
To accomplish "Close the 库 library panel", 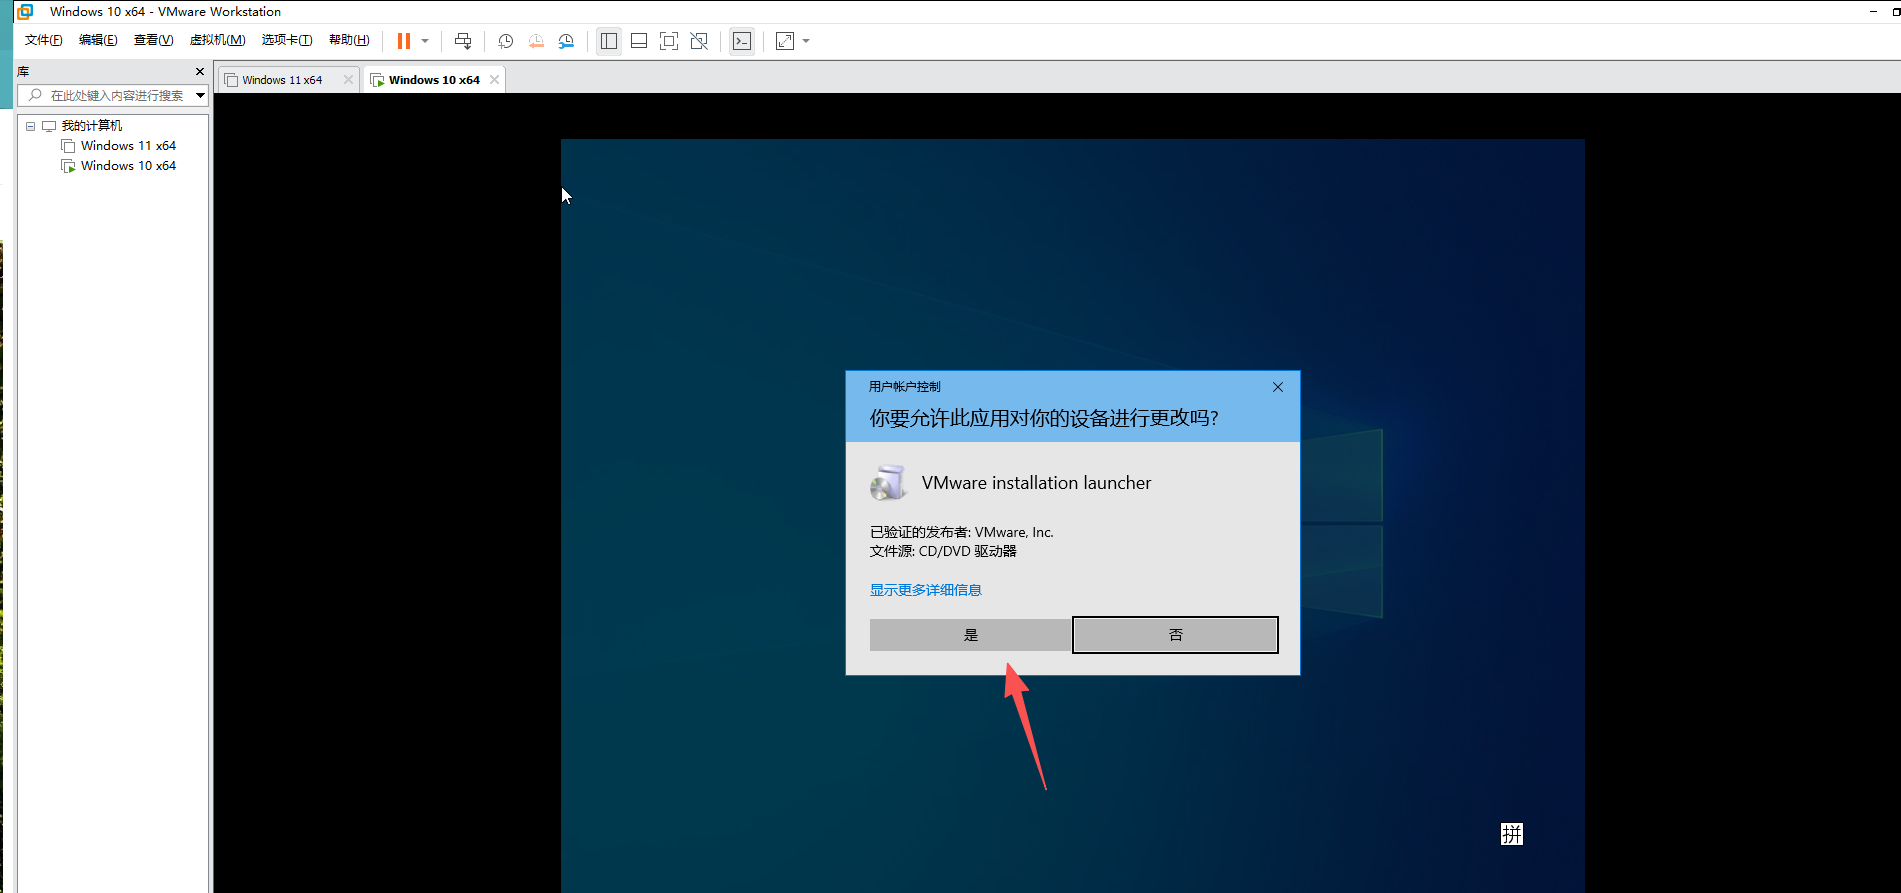I will (x=200, y=71).
